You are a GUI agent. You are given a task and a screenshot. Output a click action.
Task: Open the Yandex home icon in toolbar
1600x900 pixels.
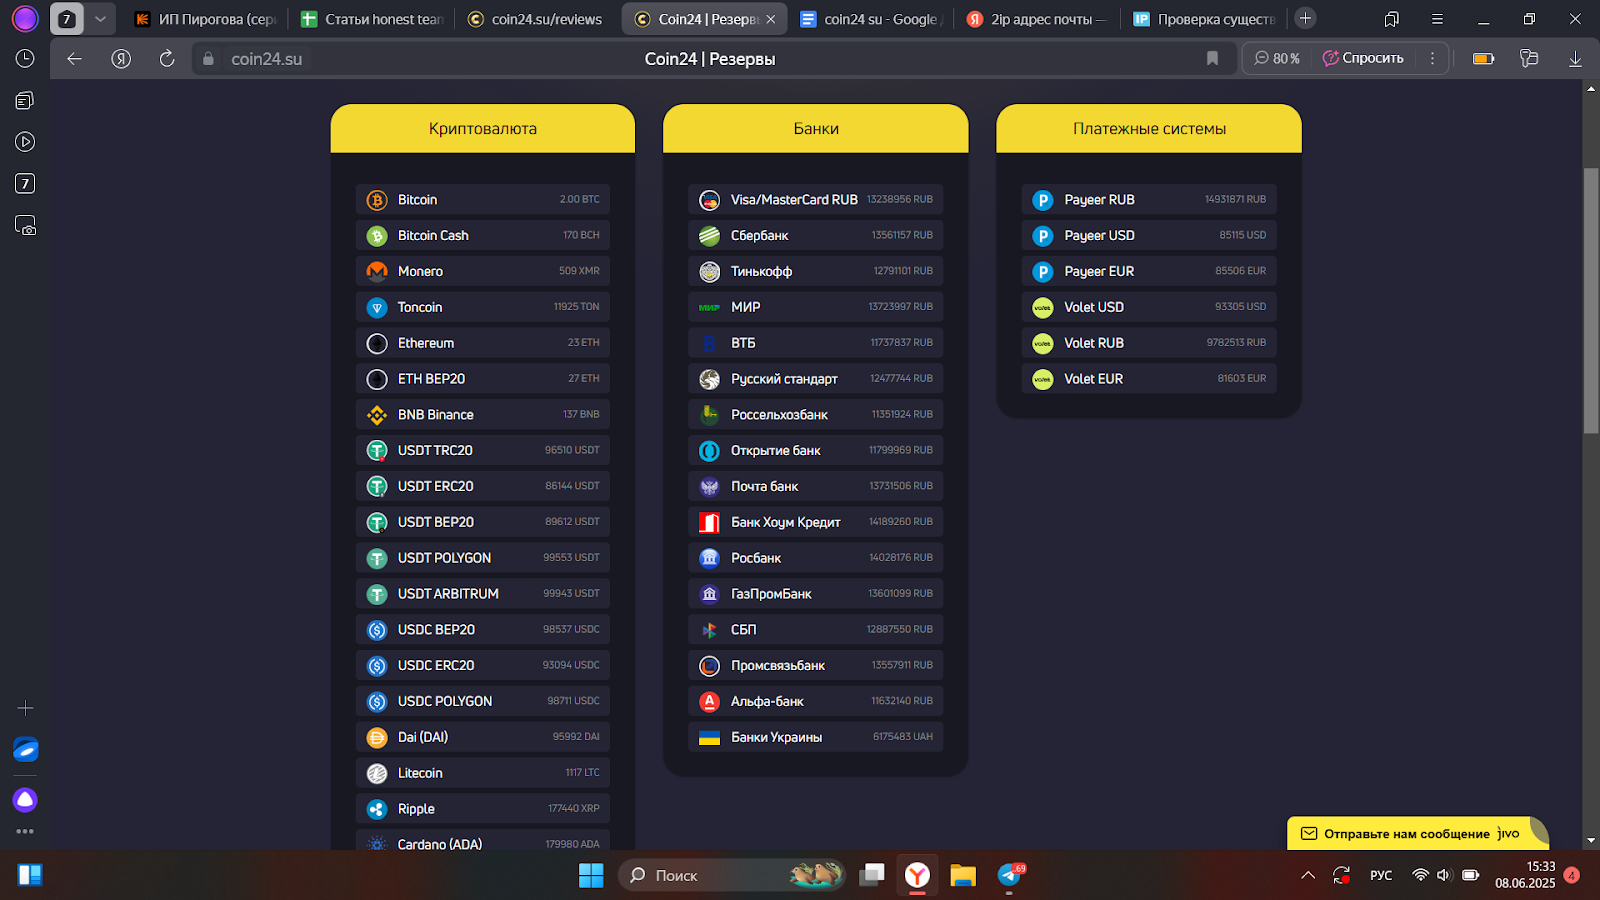click(121, 59)
